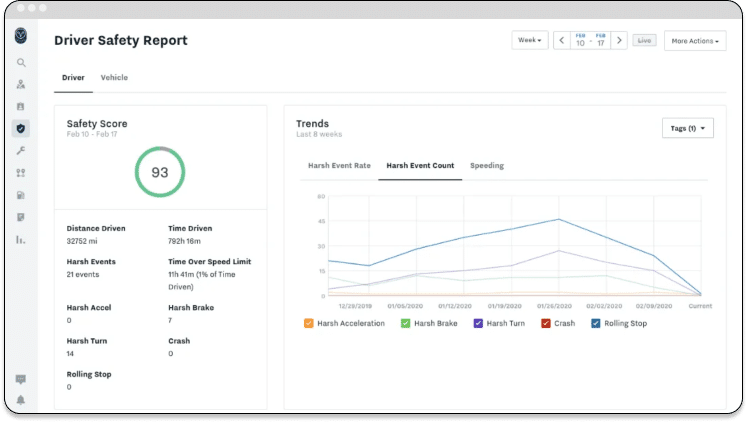Click the 'Harsh Turn' stat label
This screenshot has height=422, width=747.
click(87, 341)
